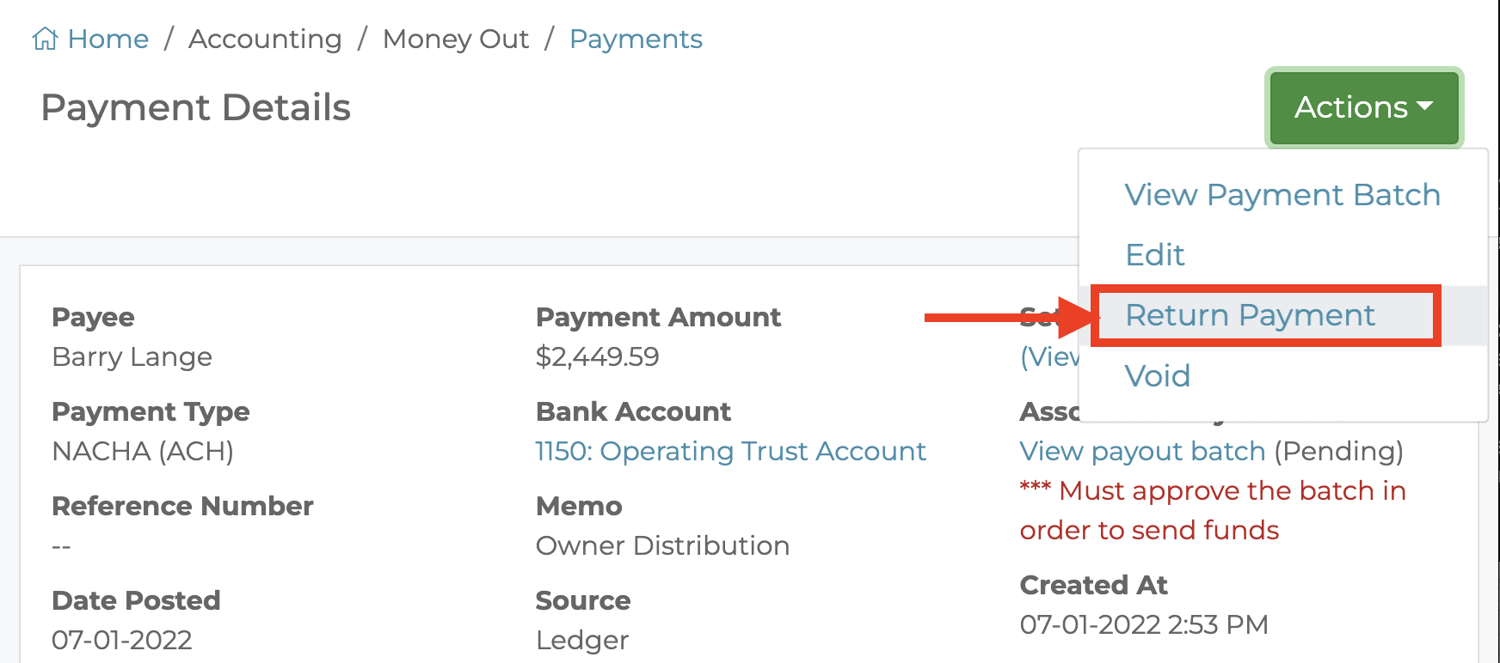1500x663 pixels.
Task: Click the home icon in the breadcrumb
Action: pos(44,37)
